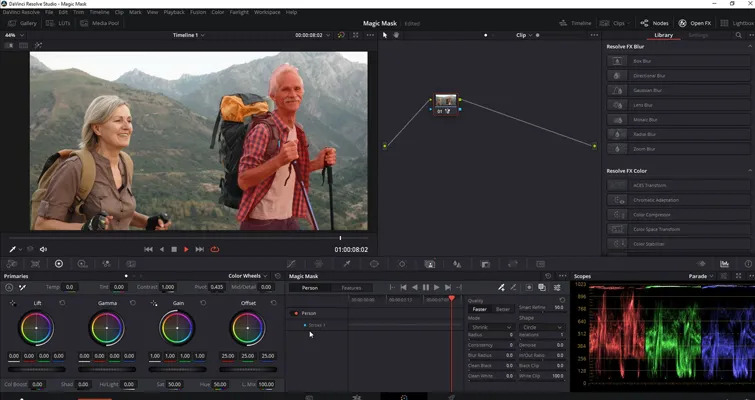755x400 pixels.
Task: Open the Fusion menu
Action: point(197,12)
